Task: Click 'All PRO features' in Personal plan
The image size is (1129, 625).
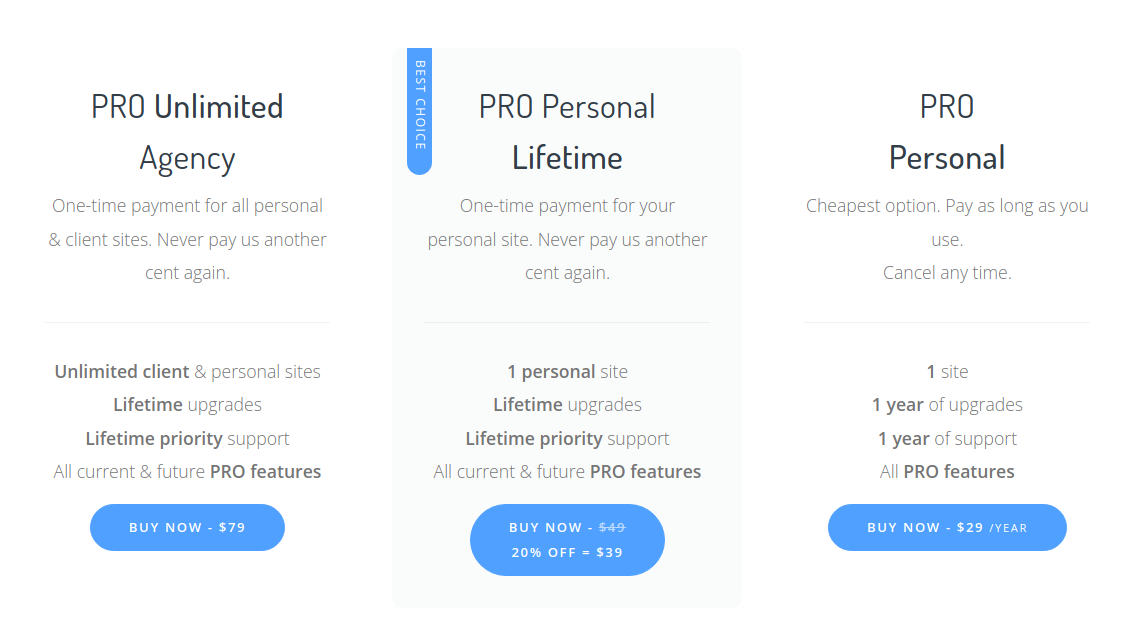Action: pos(947,472)
